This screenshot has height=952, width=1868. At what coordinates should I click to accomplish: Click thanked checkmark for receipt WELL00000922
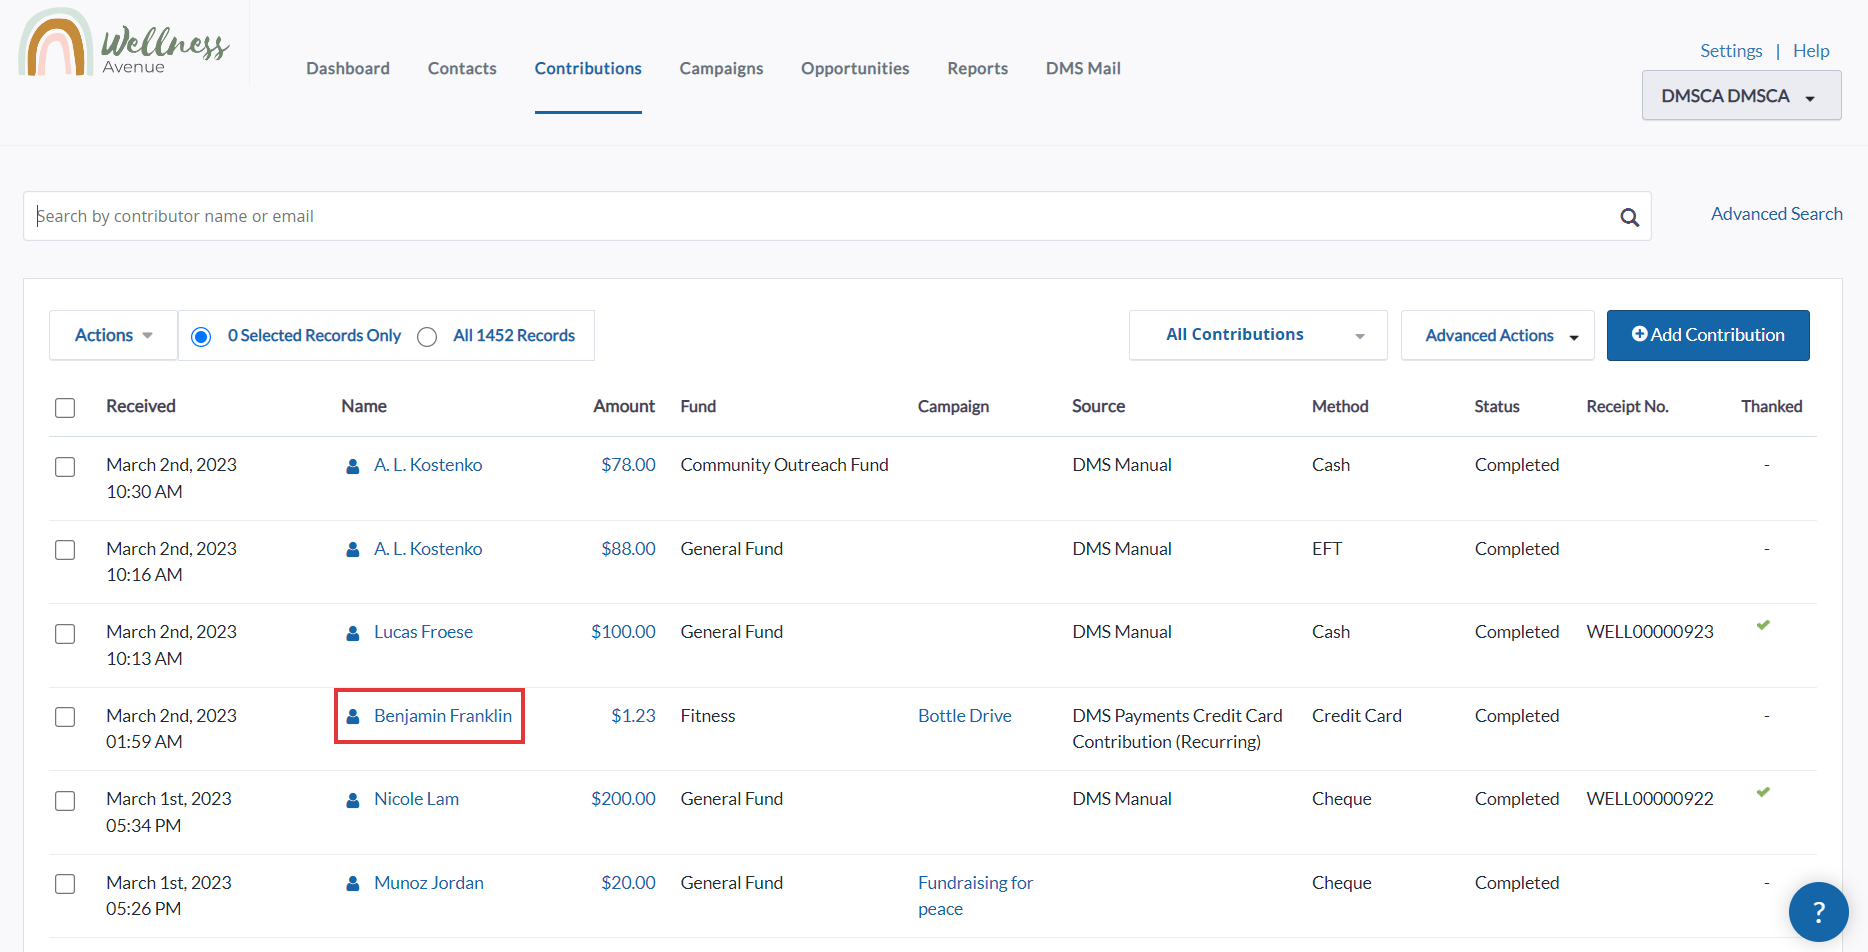pos(1763,792)
